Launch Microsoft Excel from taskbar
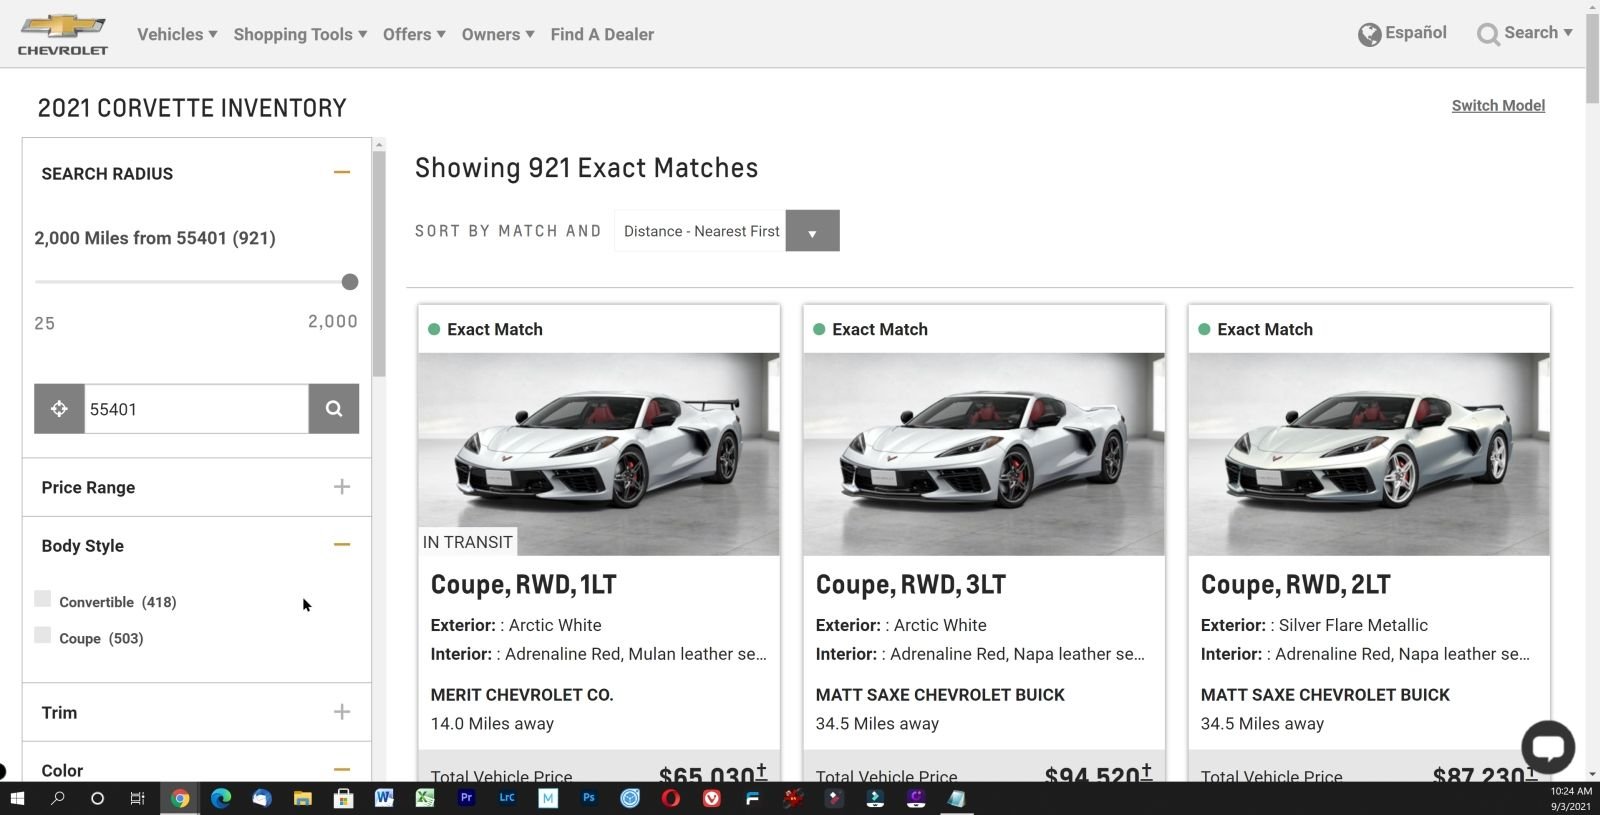The height and width of the screenshot is (815, 1600). (x=425, y=798)
